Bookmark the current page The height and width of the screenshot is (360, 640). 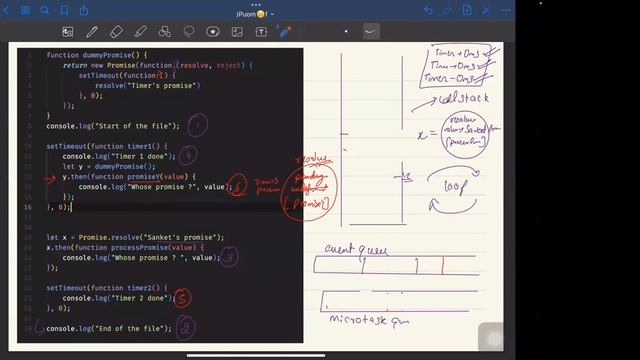pyautogui.click(x=64, y=11)
